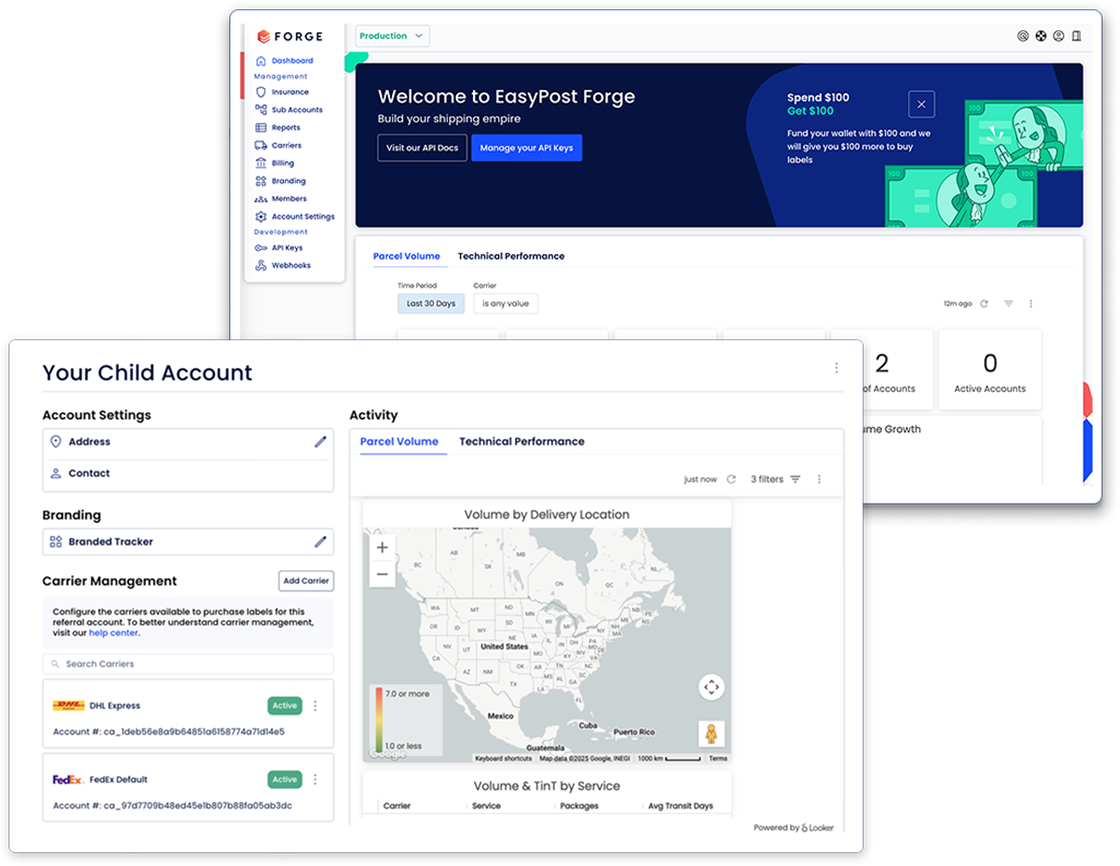Open Reports from the sidebar
The width and height of the screenshot is (1120, 866).
click(278, 128)
